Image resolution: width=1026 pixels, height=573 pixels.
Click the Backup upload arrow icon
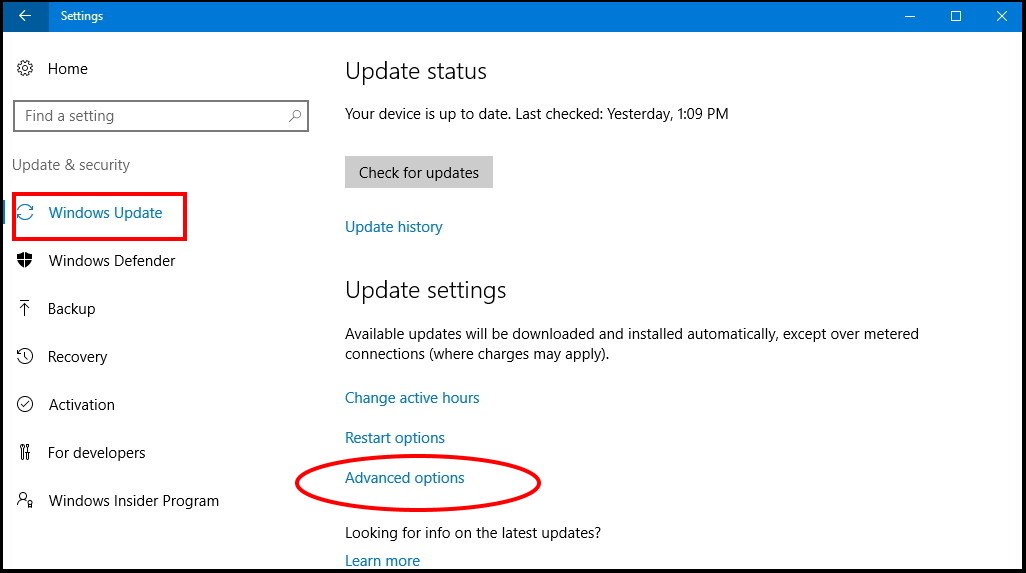25,308
